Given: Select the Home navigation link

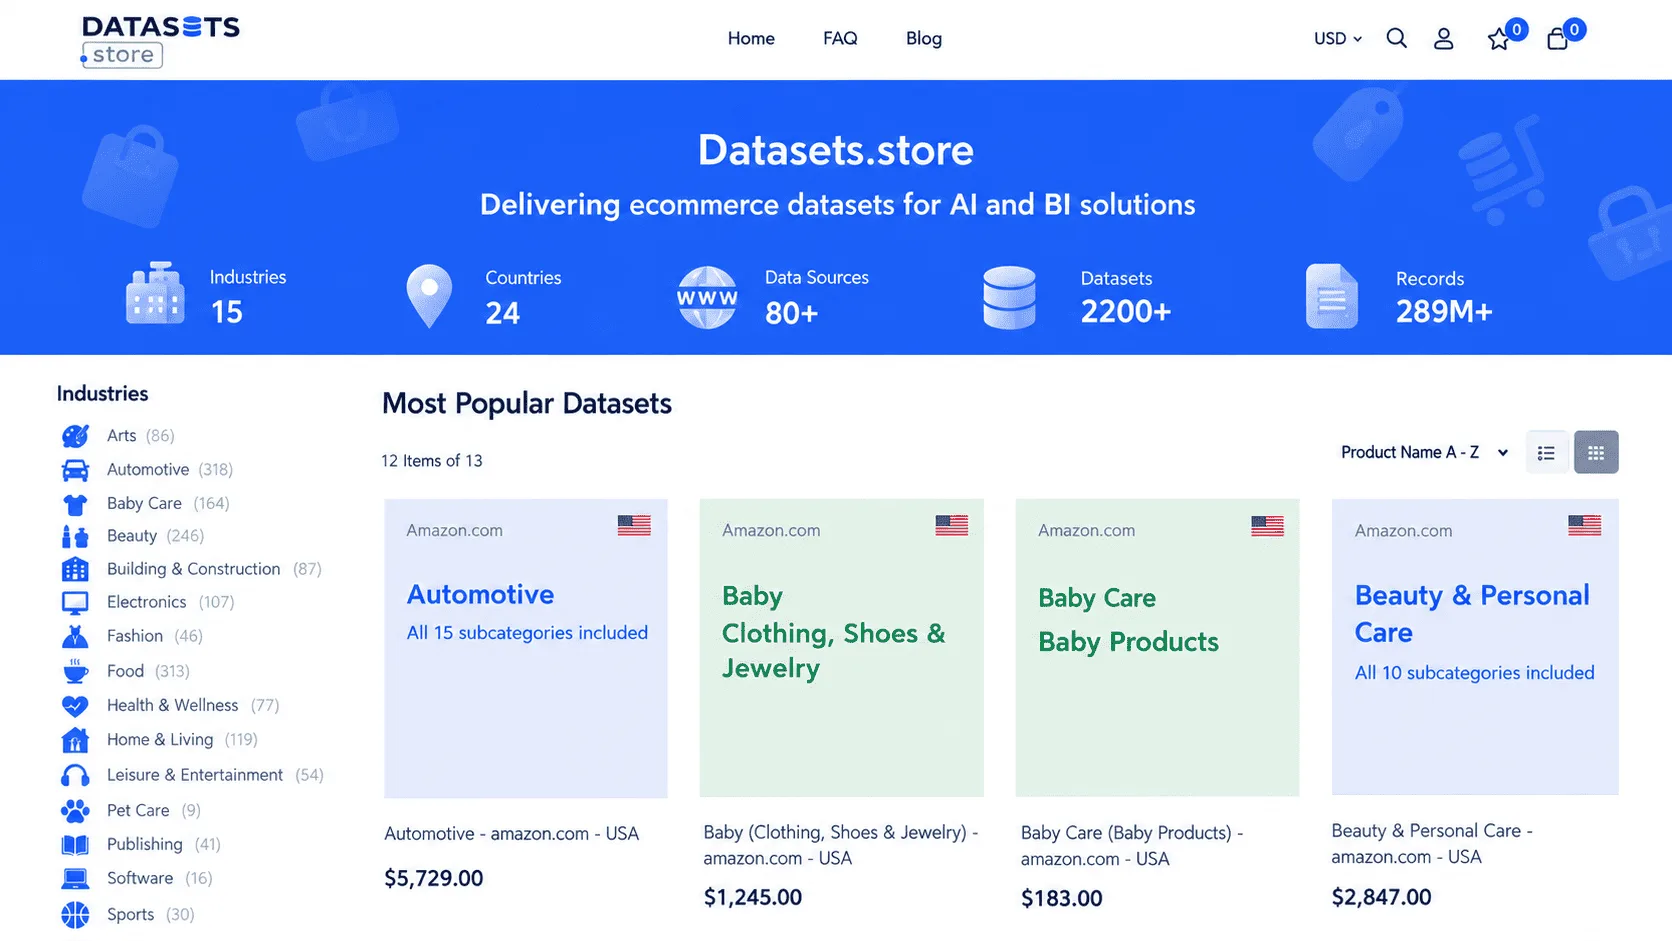Looking at the screenshot, I should click(x=751, y=38).
